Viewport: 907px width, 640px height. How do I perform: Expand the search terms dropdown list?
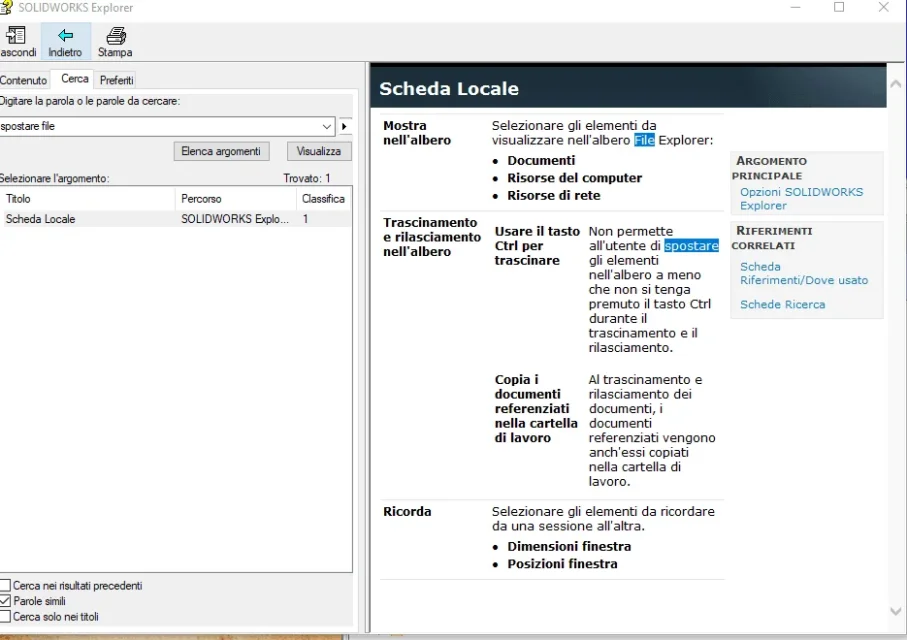[x=327, y=126]
